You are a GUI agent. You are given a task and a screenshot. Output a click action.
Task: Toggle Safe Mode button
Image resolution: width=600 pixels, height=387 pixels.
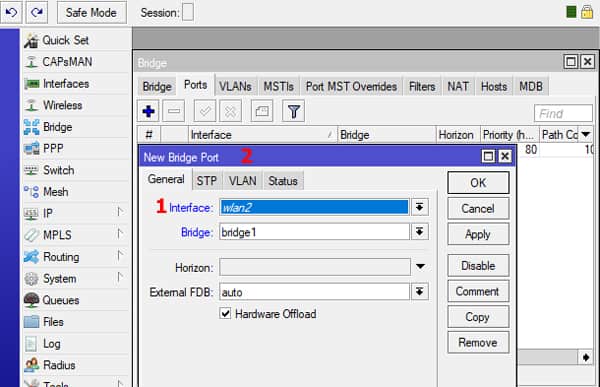(x=91, y=12)
